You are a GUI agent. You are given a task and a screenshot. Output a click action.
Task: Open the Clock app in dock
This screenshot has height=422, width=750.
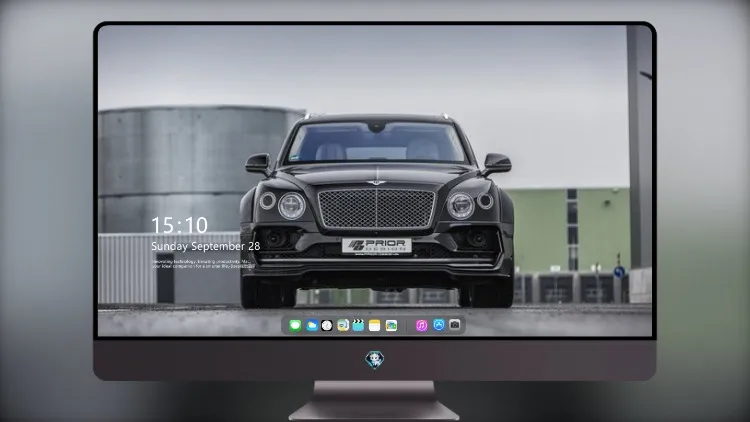[x=327, y=325]
